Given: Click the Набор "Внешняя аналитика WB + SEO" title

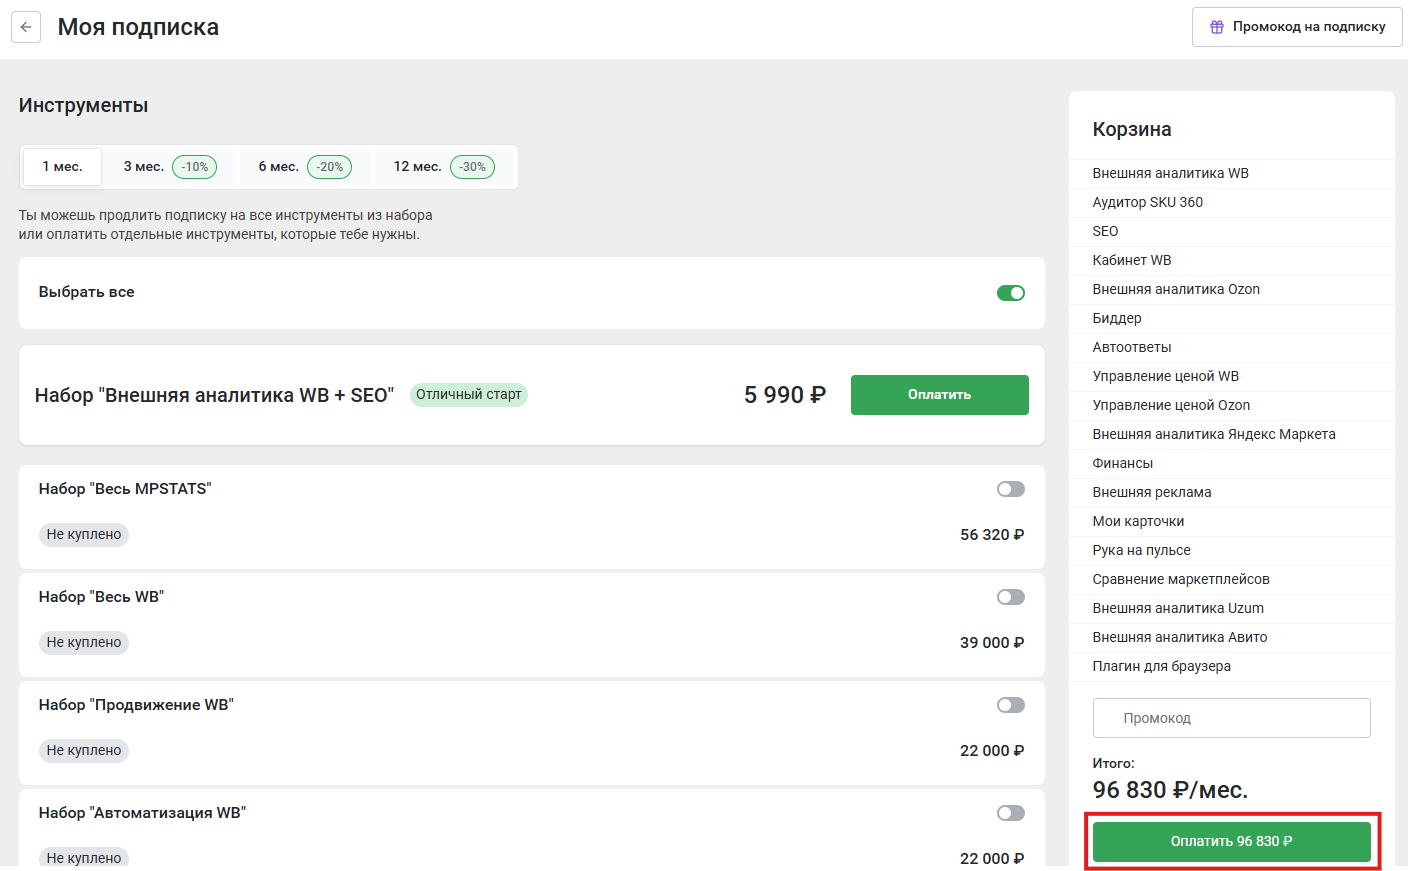Looking at the screenshot, I should point(214,395).
